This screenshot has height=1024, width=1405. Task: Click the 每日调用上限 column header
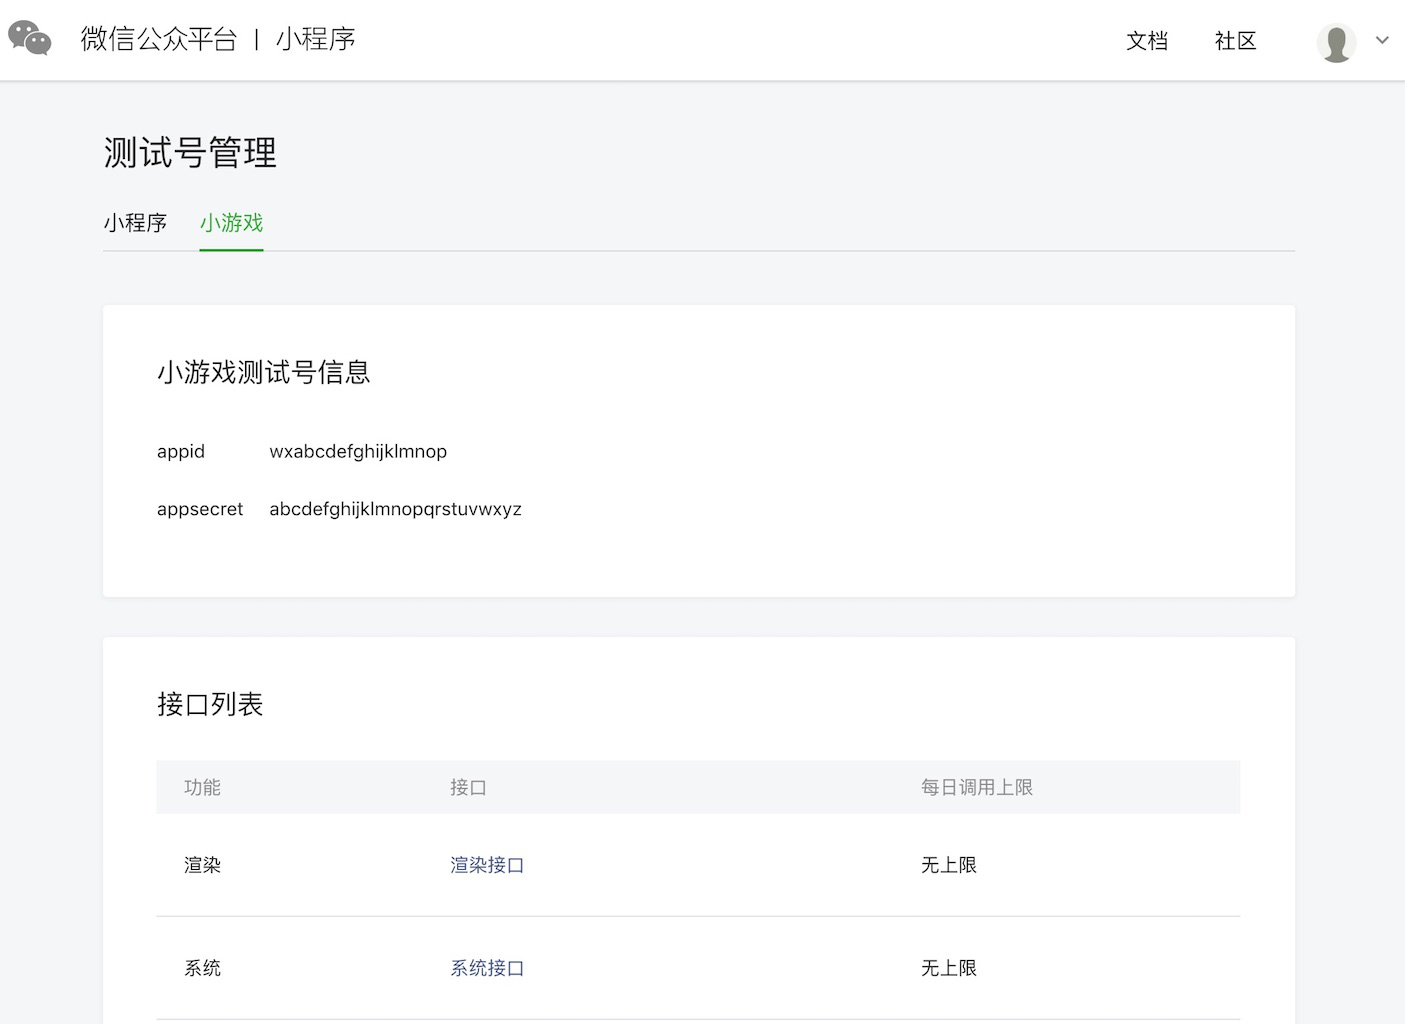pos(976,787)
